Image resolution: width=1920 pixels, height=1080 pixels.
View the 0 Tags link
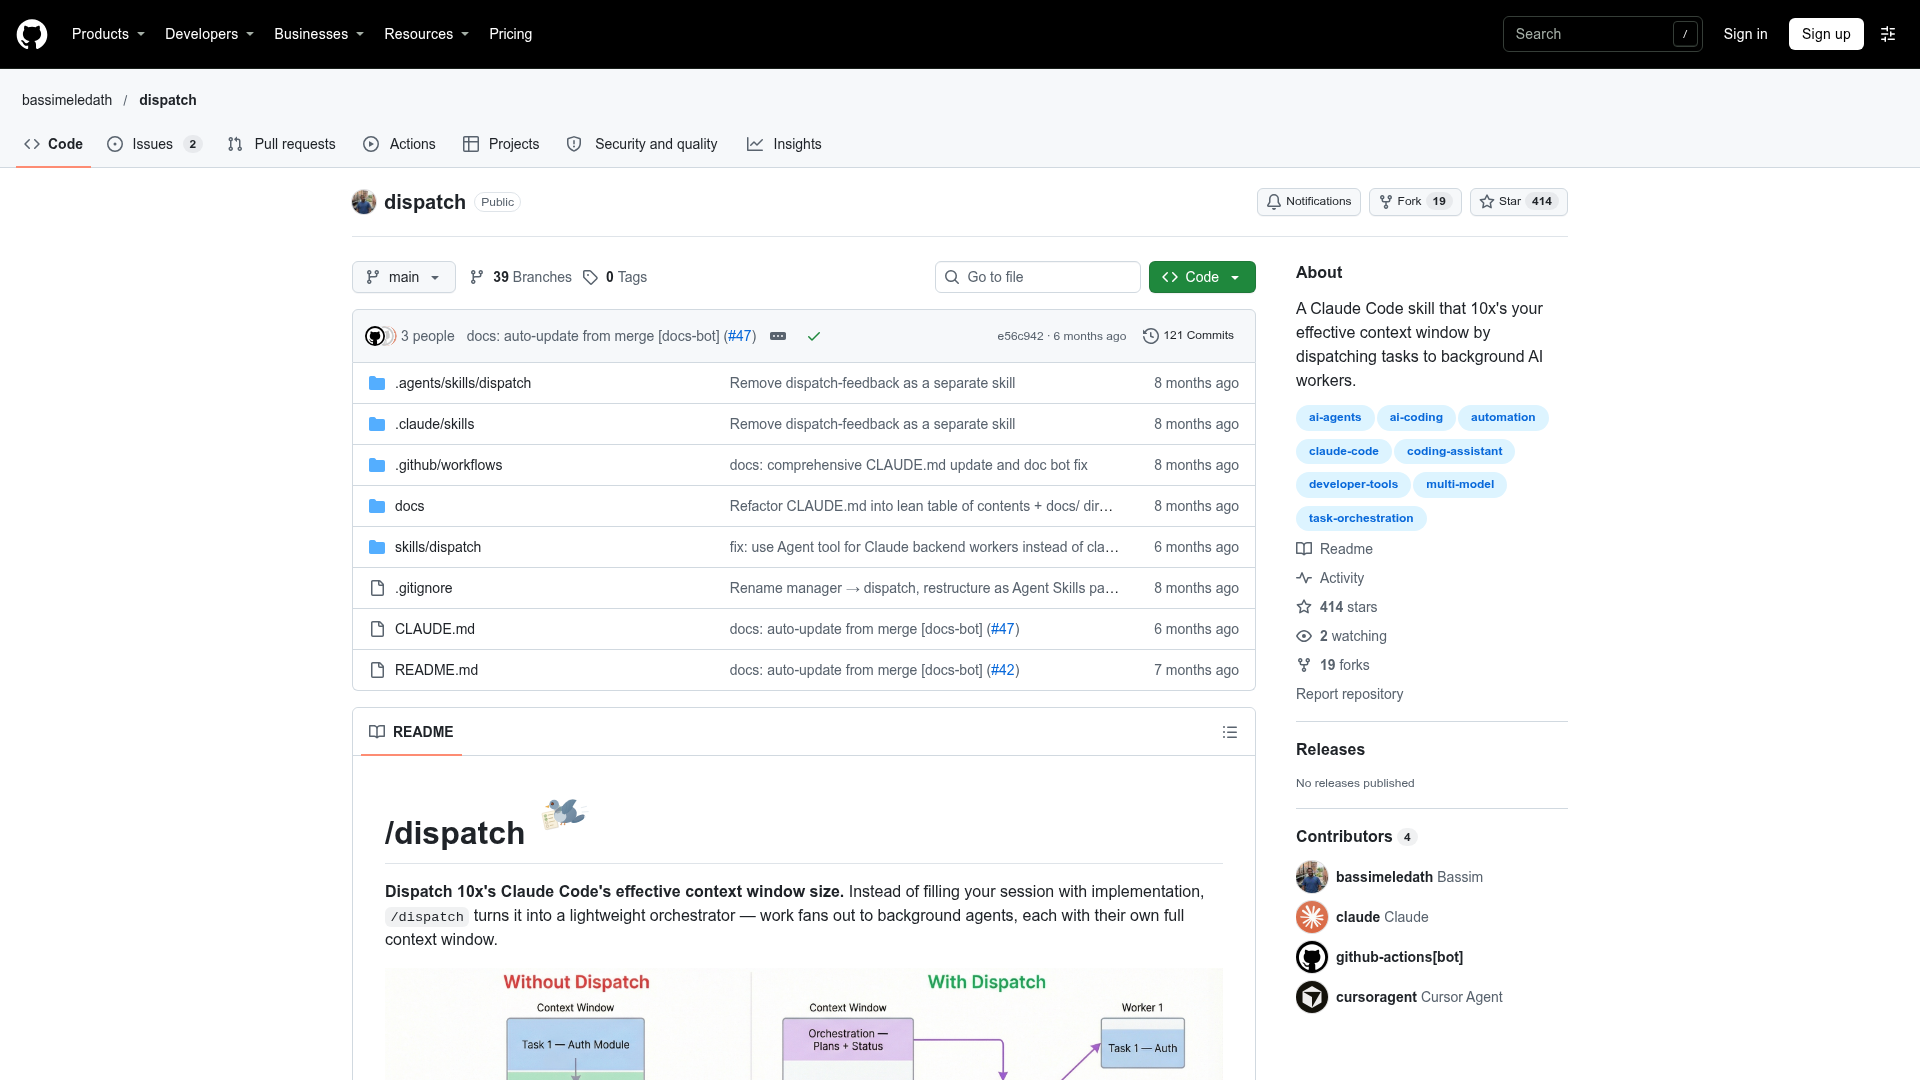615,277
